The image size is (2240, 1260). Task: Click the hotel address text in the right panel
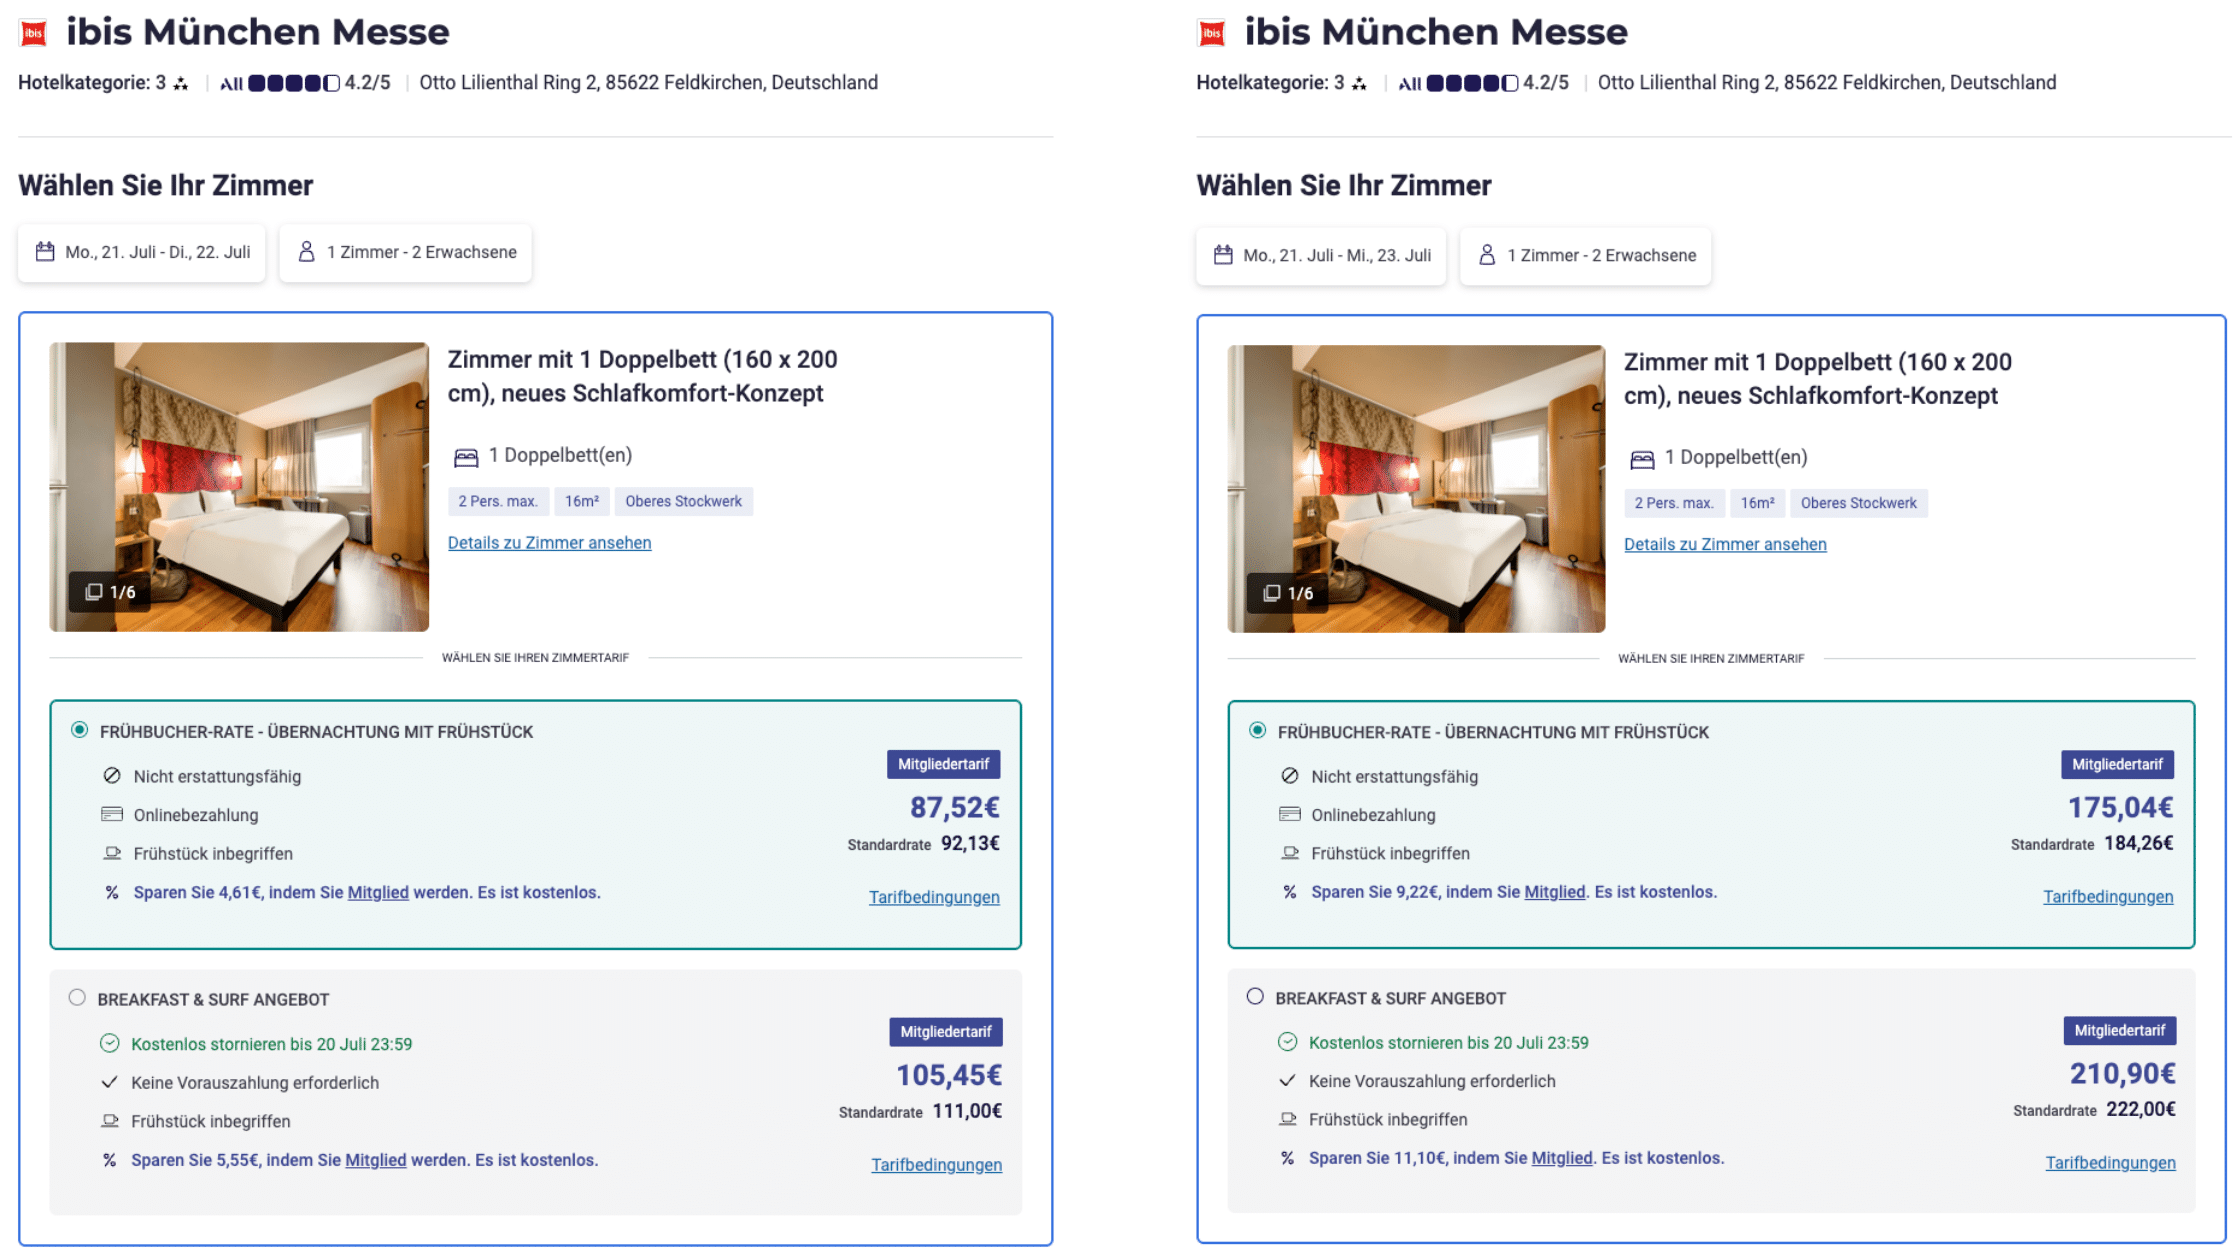tap(1827, 83)
